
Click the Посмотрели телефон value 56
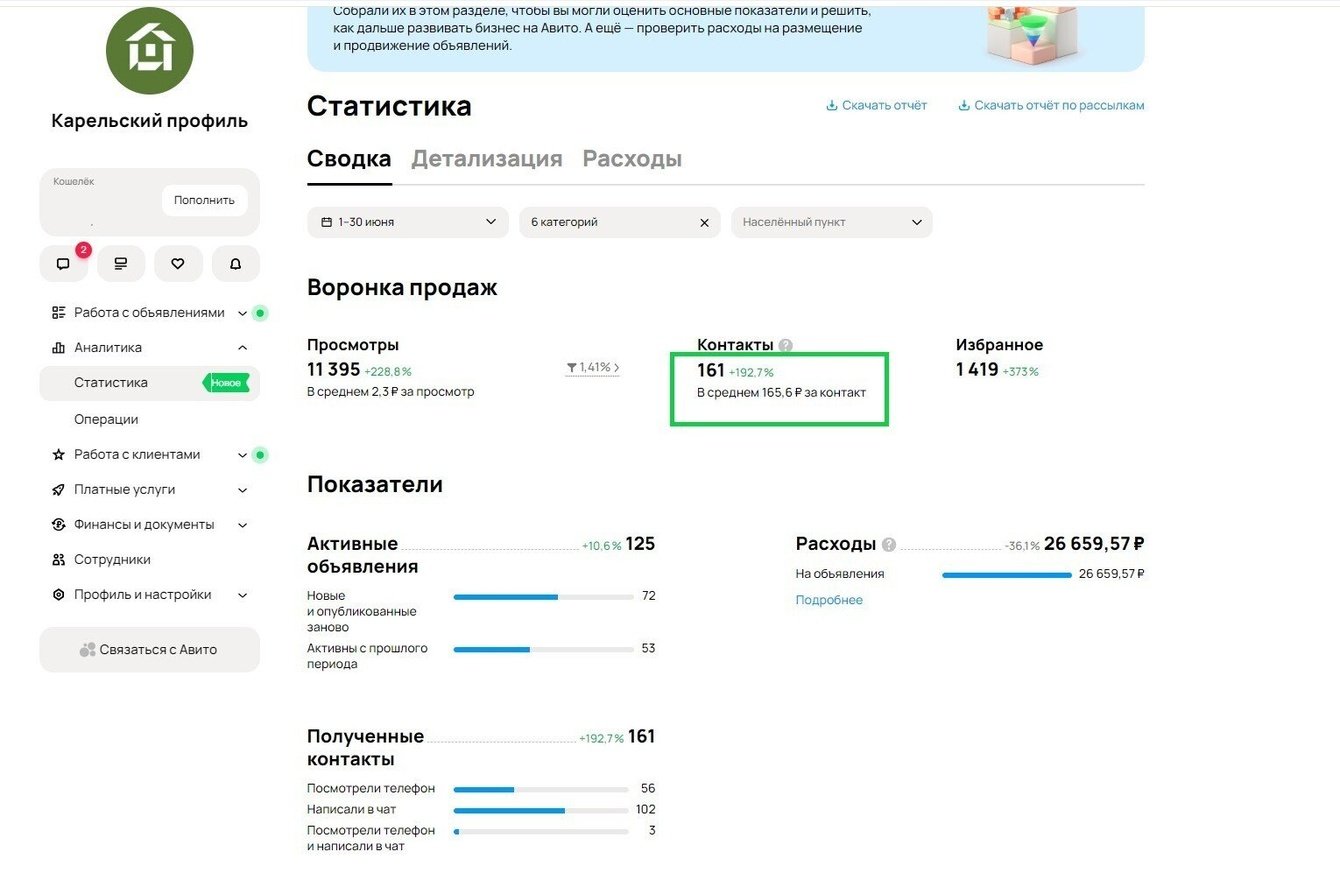coord(648,788)
